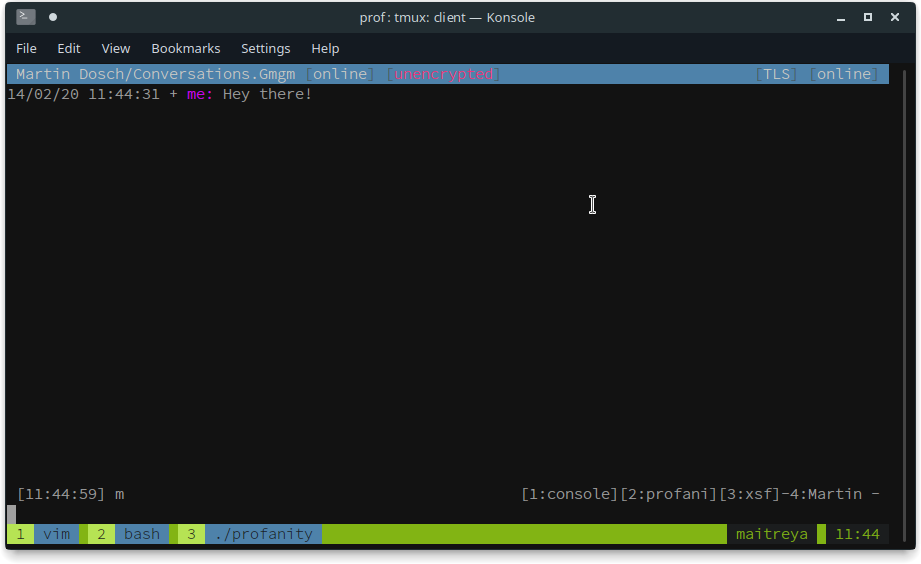This screenshot has width=921, height=564.
Task: Open the File menu
Action: [x=26, y=48]
